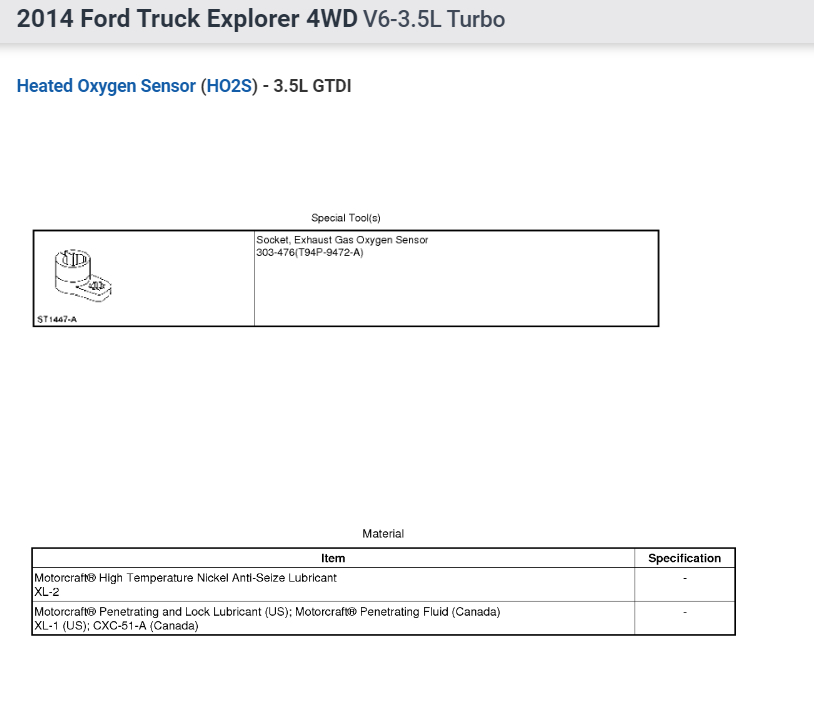814x715 pixels.
Task: Click the tool number 303-476(T94P-9472-A)
Action: pos(309,252)
